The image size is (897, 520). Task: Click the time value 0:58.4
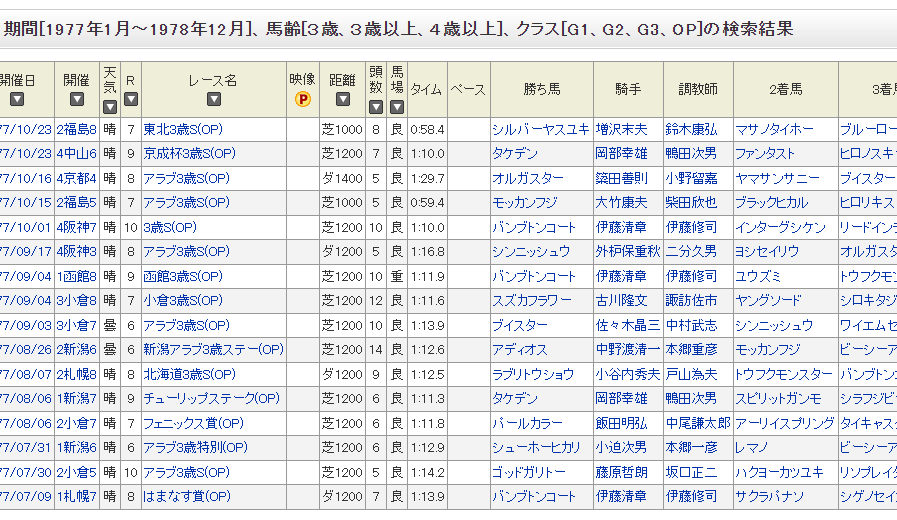[427, 130]
